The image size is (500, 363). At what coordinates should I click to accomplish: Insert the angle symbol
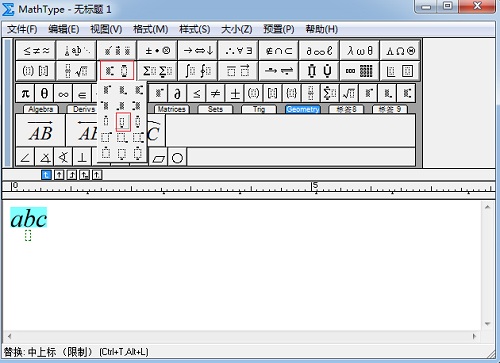pos(25,157)
